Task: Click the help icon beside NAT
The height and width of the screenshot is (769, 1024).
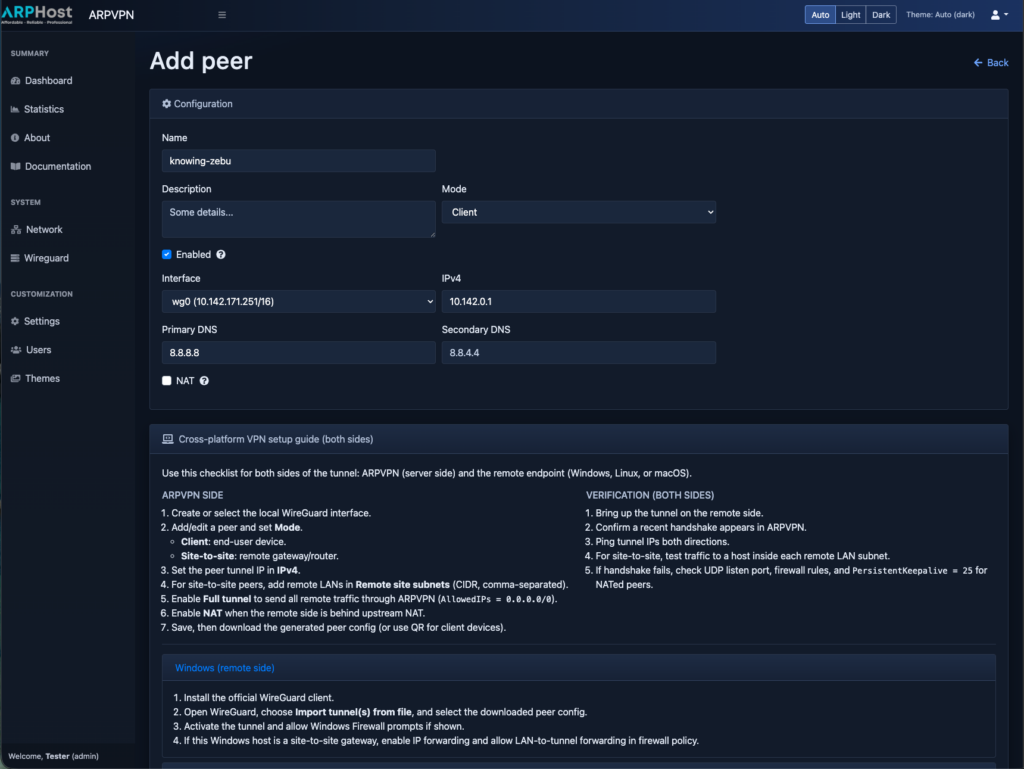Action: coord(204,381)
